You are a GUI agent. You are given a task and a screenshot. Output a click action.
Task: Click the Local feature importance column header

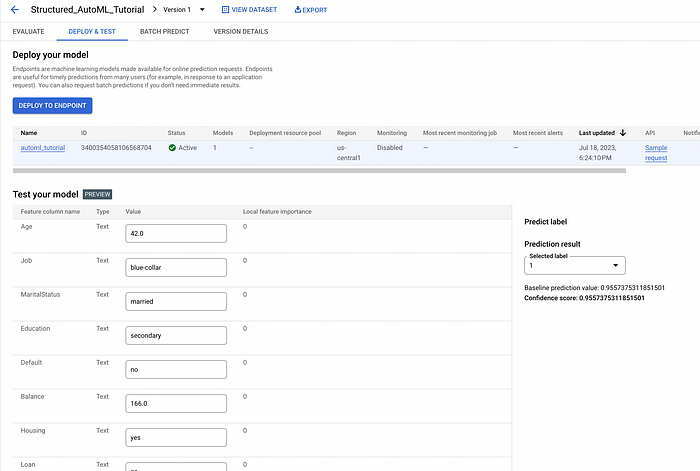point(277,212)
